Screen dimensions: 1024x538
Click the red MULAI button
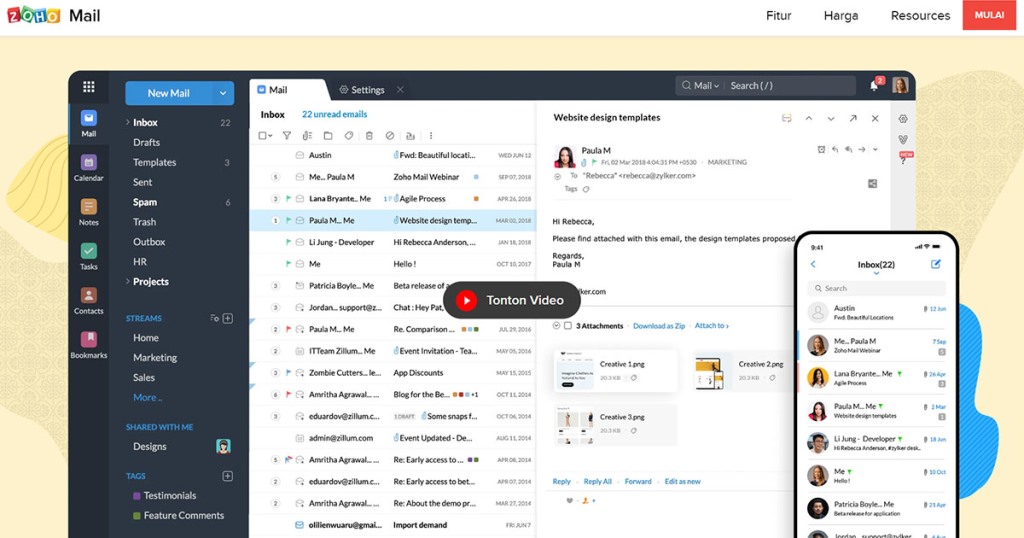click(989, 15)
